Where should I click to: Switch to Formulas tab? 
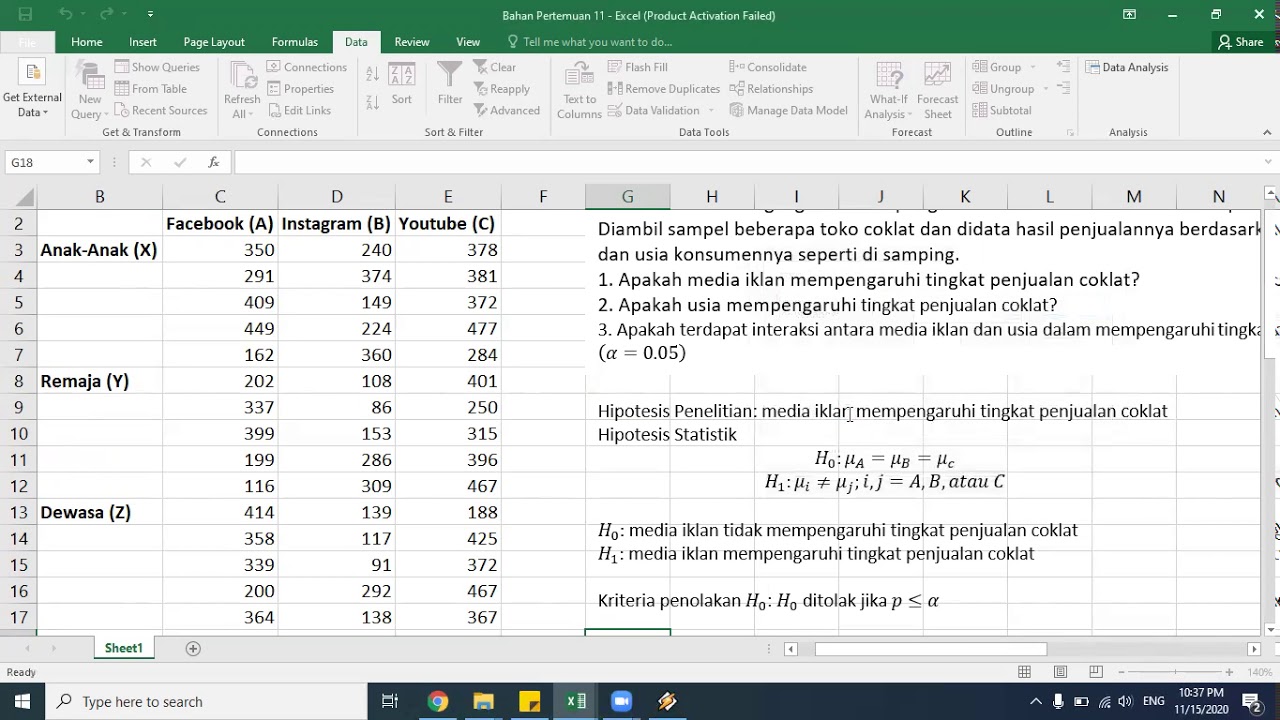click(x=295, y=42)
